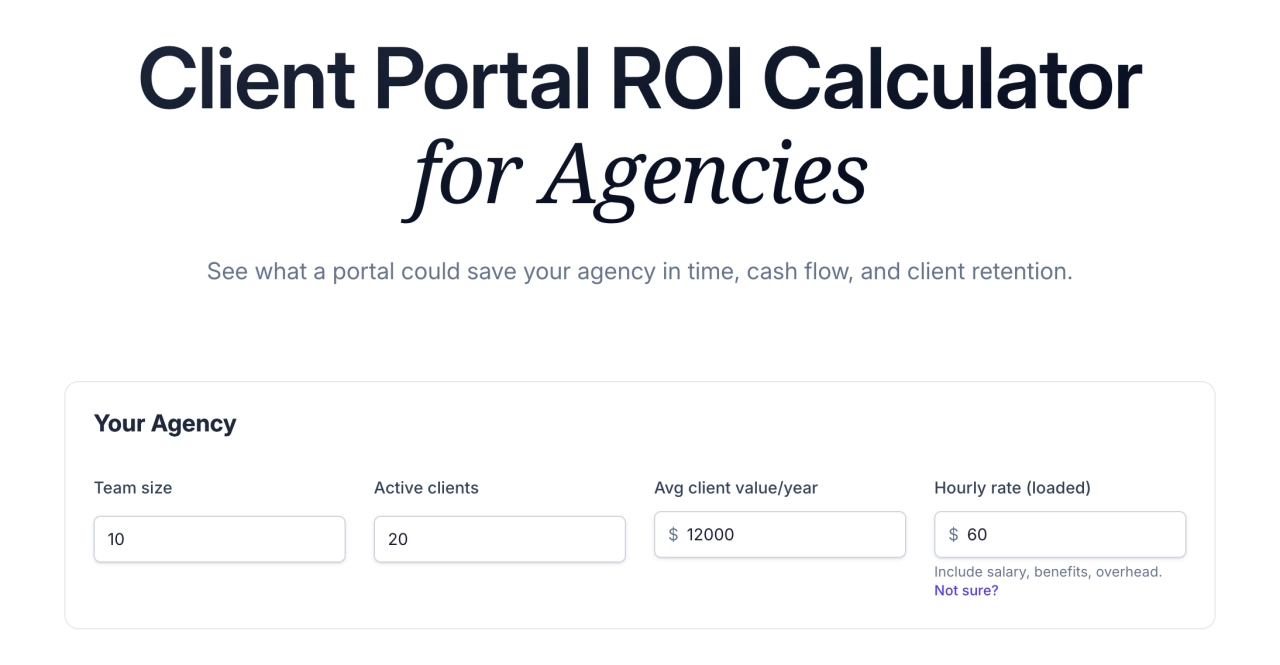1280x665 pixels.
Task: Click the dollar icon in Avg client value field
Action: click(x=673, y=535)
